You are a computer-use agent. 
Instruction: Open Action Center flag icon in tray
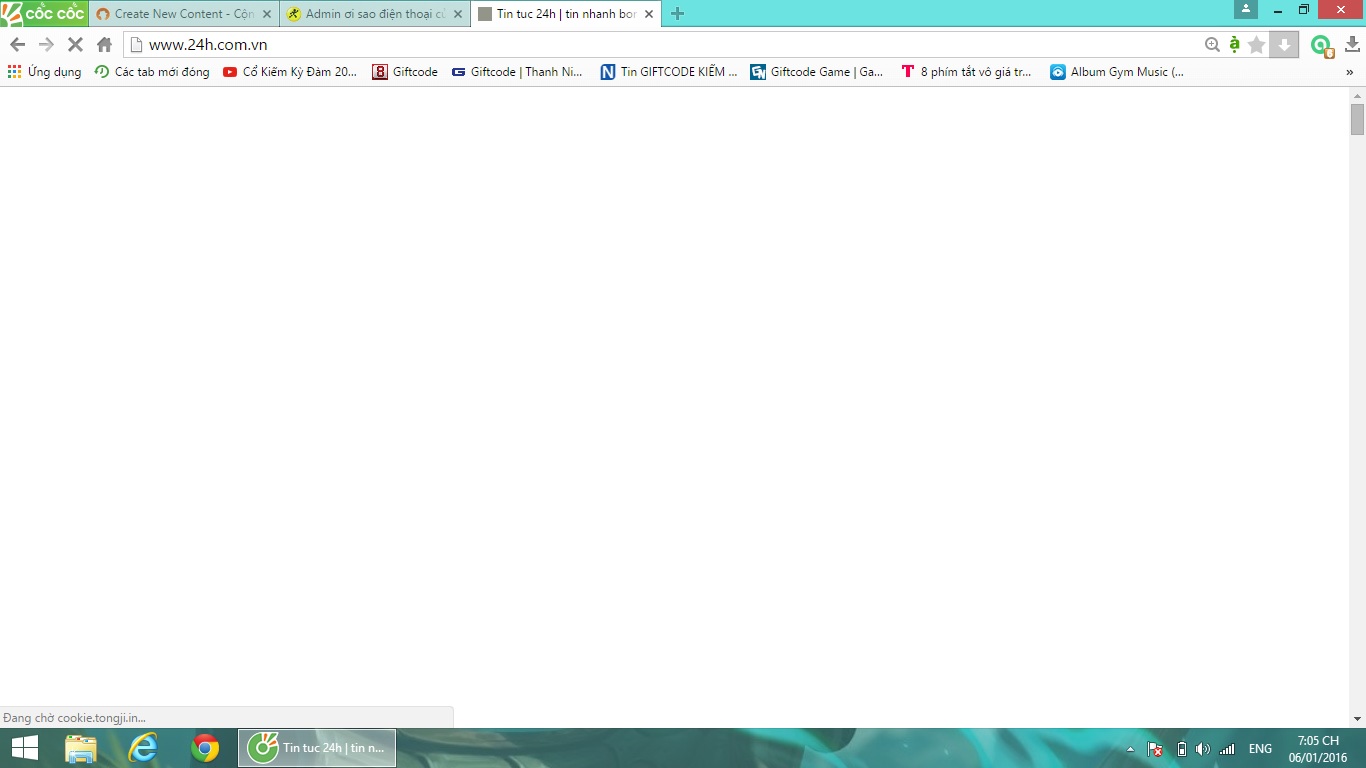(1155, 749)
